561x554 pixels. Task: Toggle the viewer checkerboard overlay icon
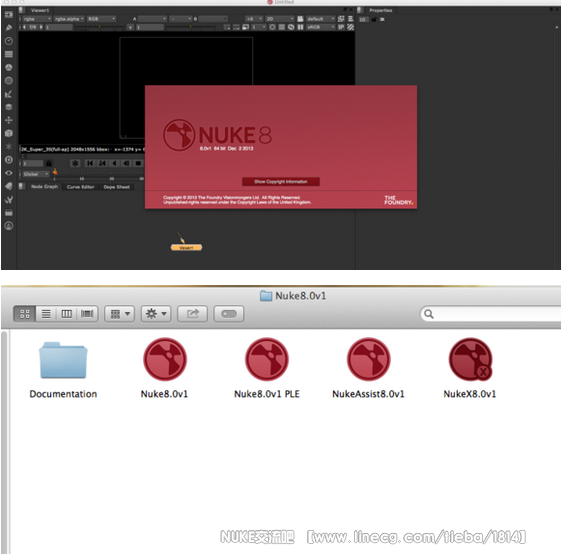tap(351, 27)
